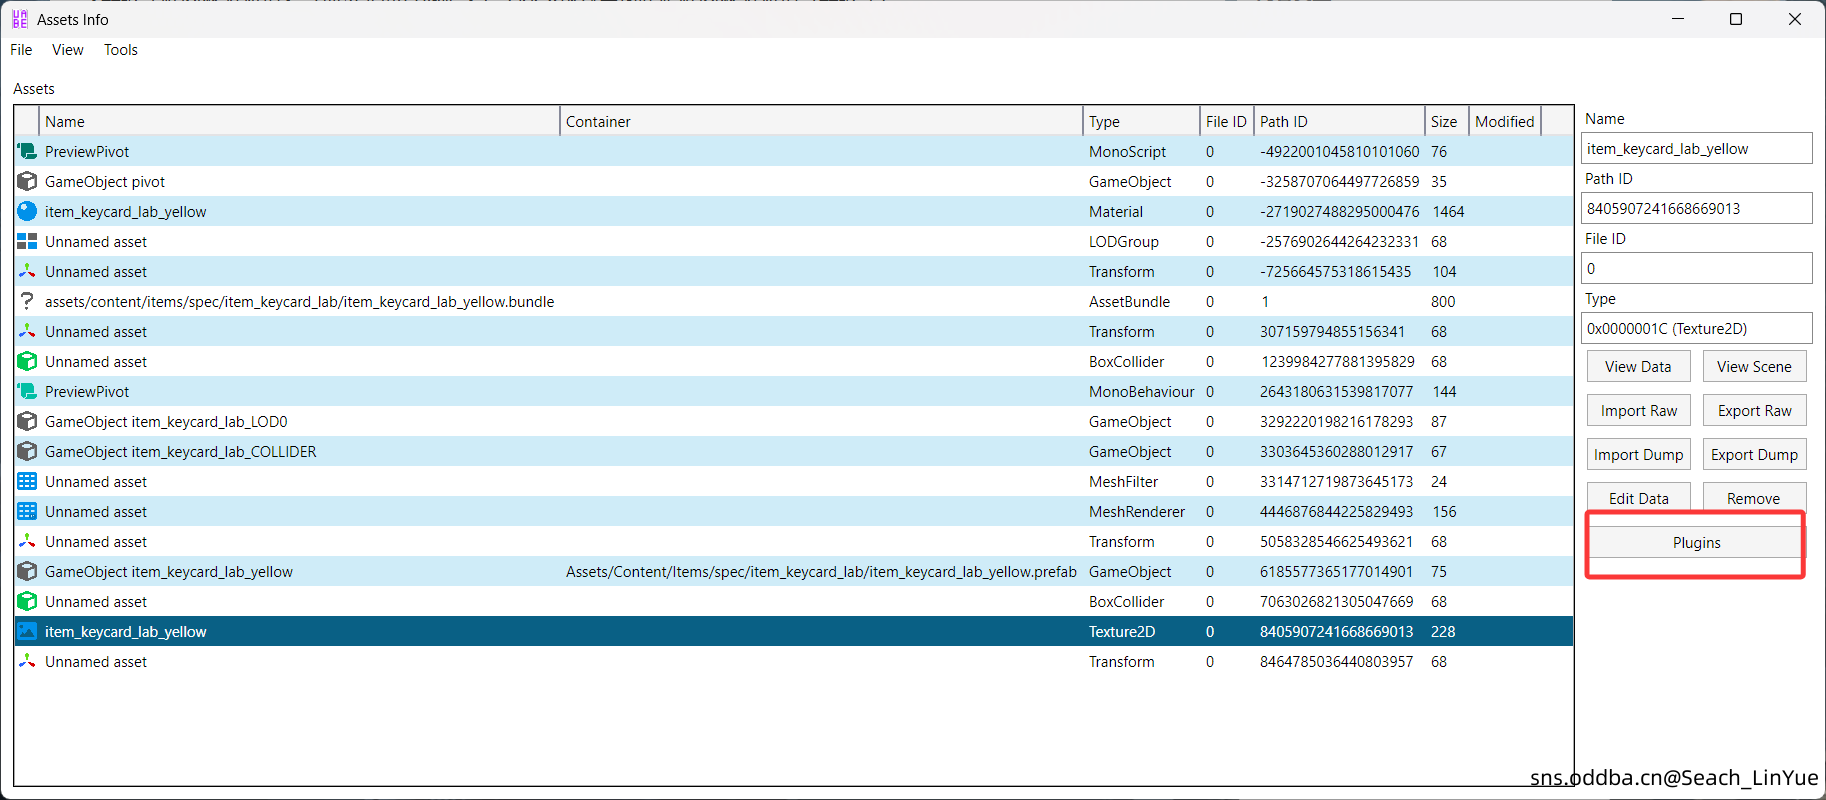Viewport: 1826px width, 800px height.
Task: Click the Path ID text field
Action: (1696, 209)
